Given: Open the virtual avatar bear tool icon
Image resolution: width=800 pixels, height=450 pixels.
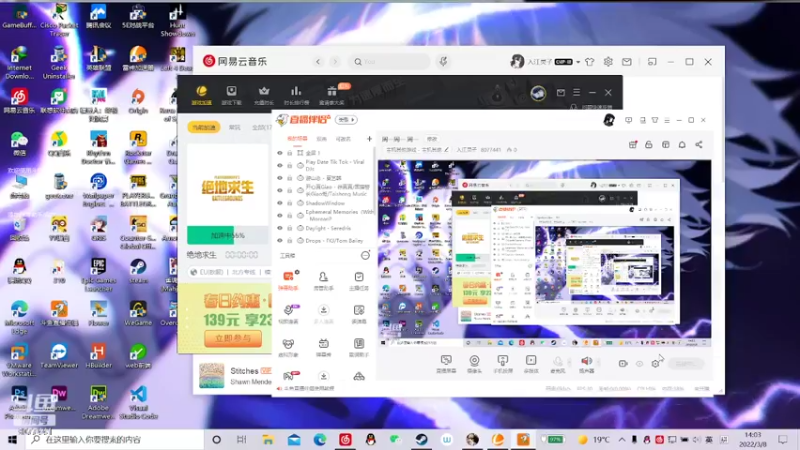Looking at the screenshot, I should point(288,347).
